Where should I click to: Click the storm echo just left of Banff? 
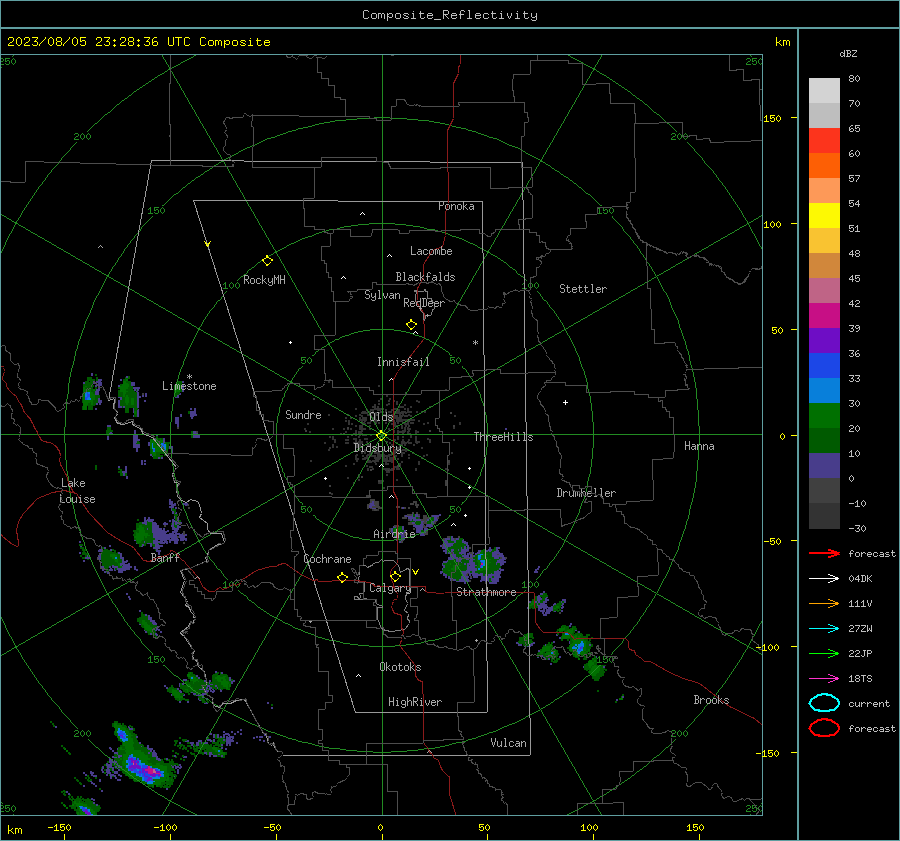pos(114,559)
